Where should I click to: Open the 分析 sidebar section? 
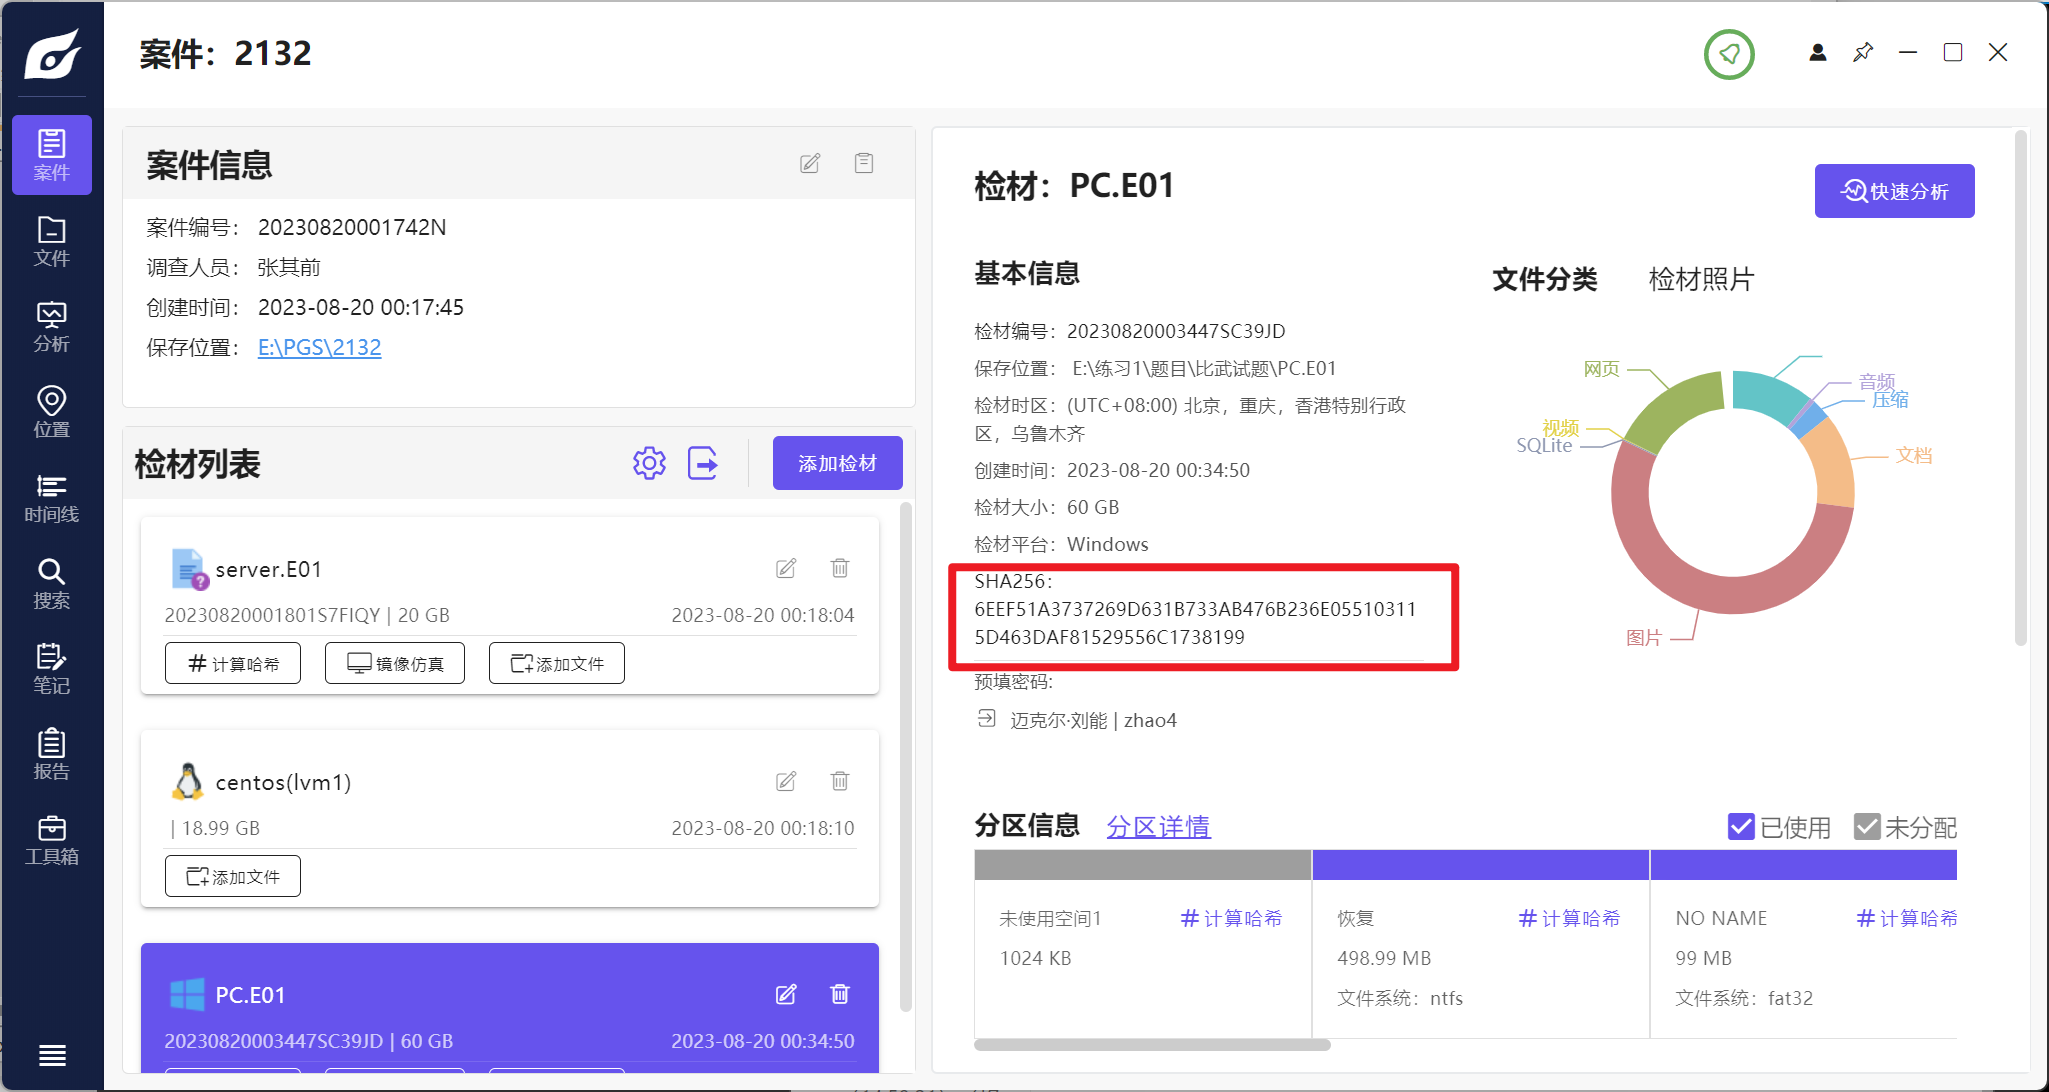52,327
